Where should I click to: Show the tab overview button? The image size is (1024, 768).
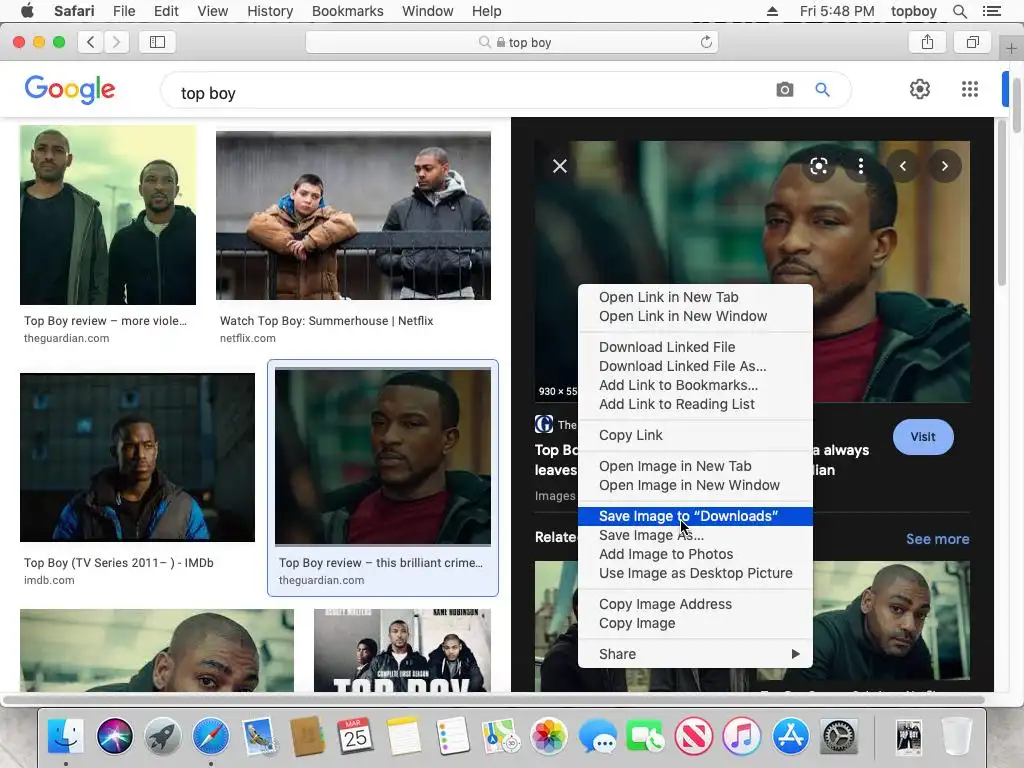(973, 42)
